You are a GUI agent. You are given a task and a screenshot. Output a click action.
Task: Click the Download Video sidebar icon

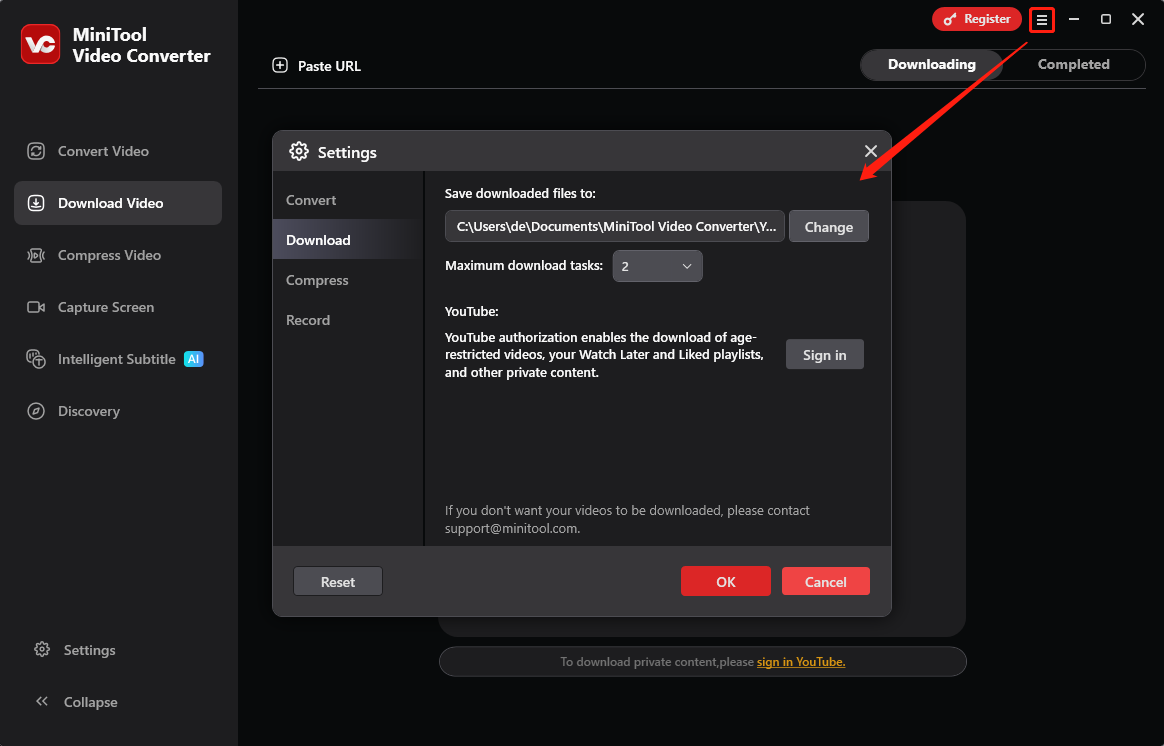(x=36, y=203)
